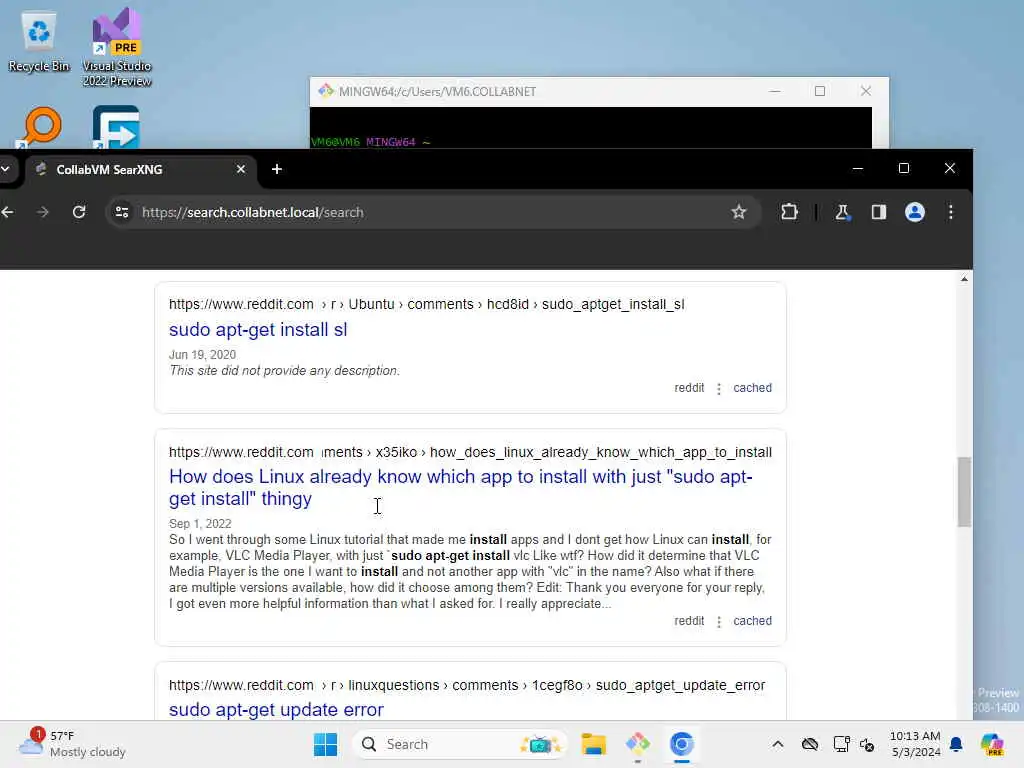Open the Extensions puzzle icon
Viewport: 1024px width, 768px height.
[790, 212]
